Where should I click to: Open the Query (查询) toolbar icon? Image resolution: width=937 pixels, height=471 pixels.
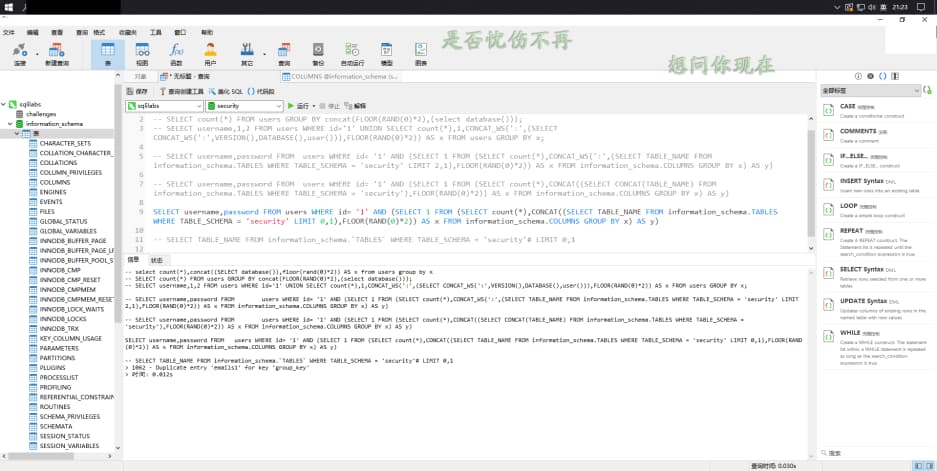coord(284,54)
